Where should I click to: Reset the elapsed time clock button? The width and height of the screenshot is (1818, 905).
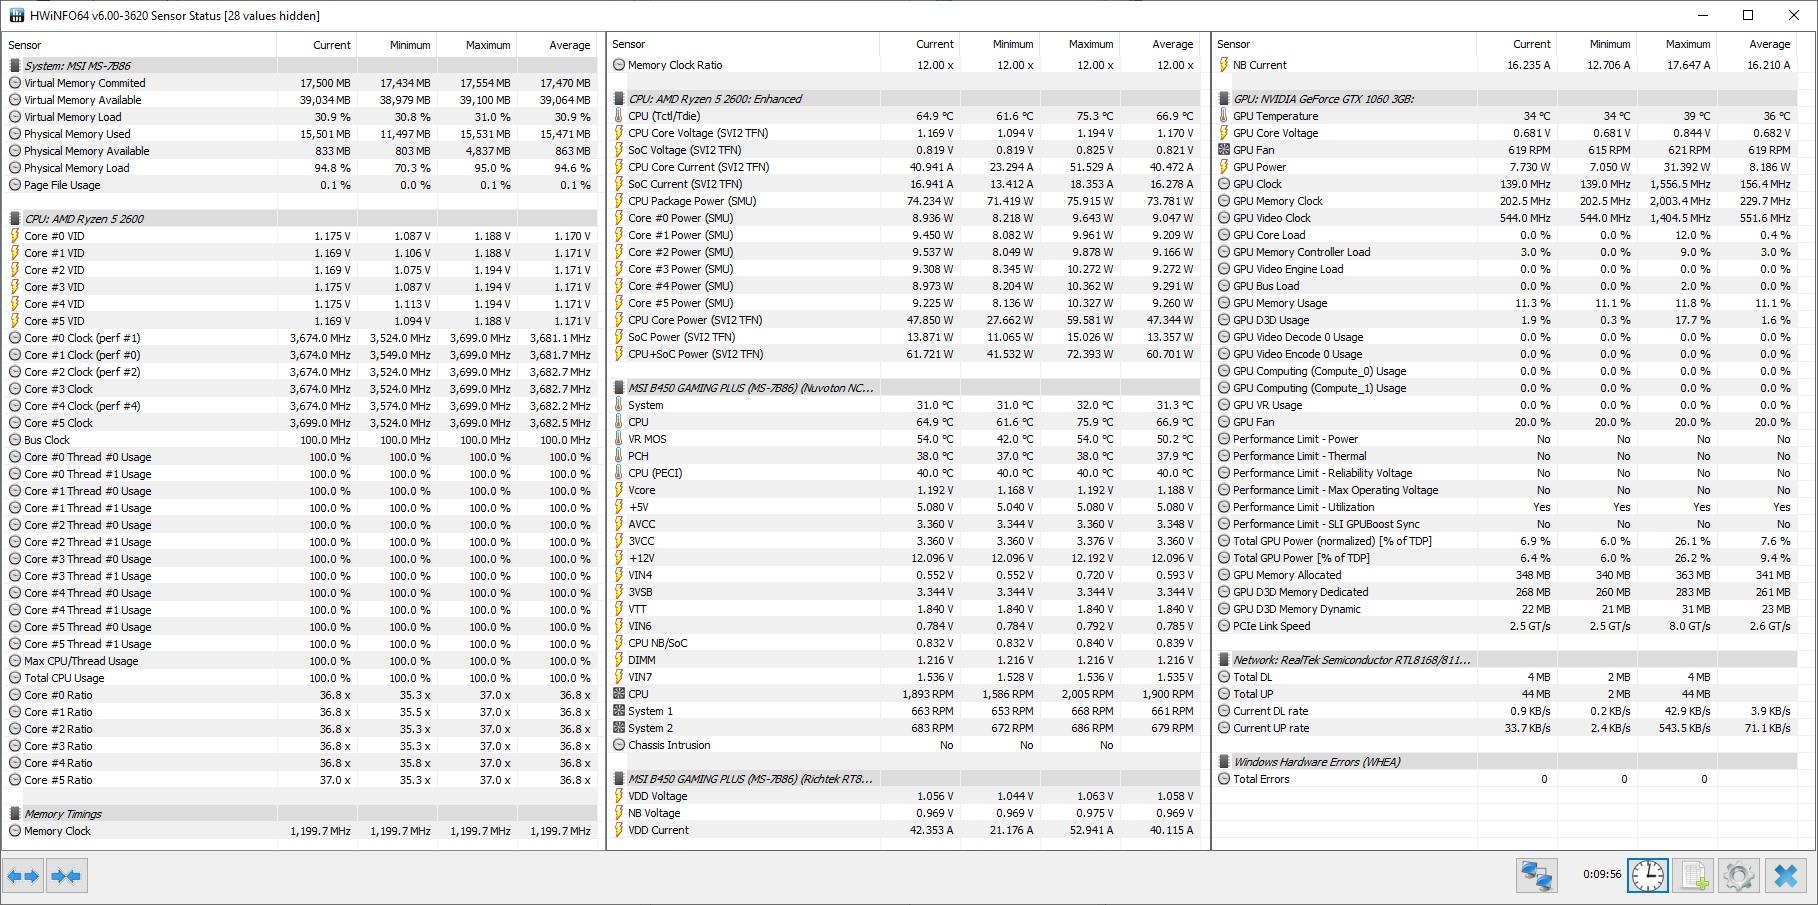1647,876
